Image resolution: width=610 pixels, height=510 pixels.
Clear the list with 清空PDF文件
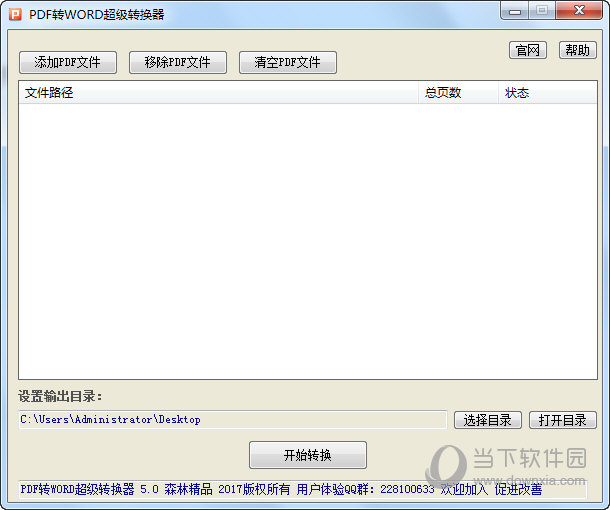[288, 62]
